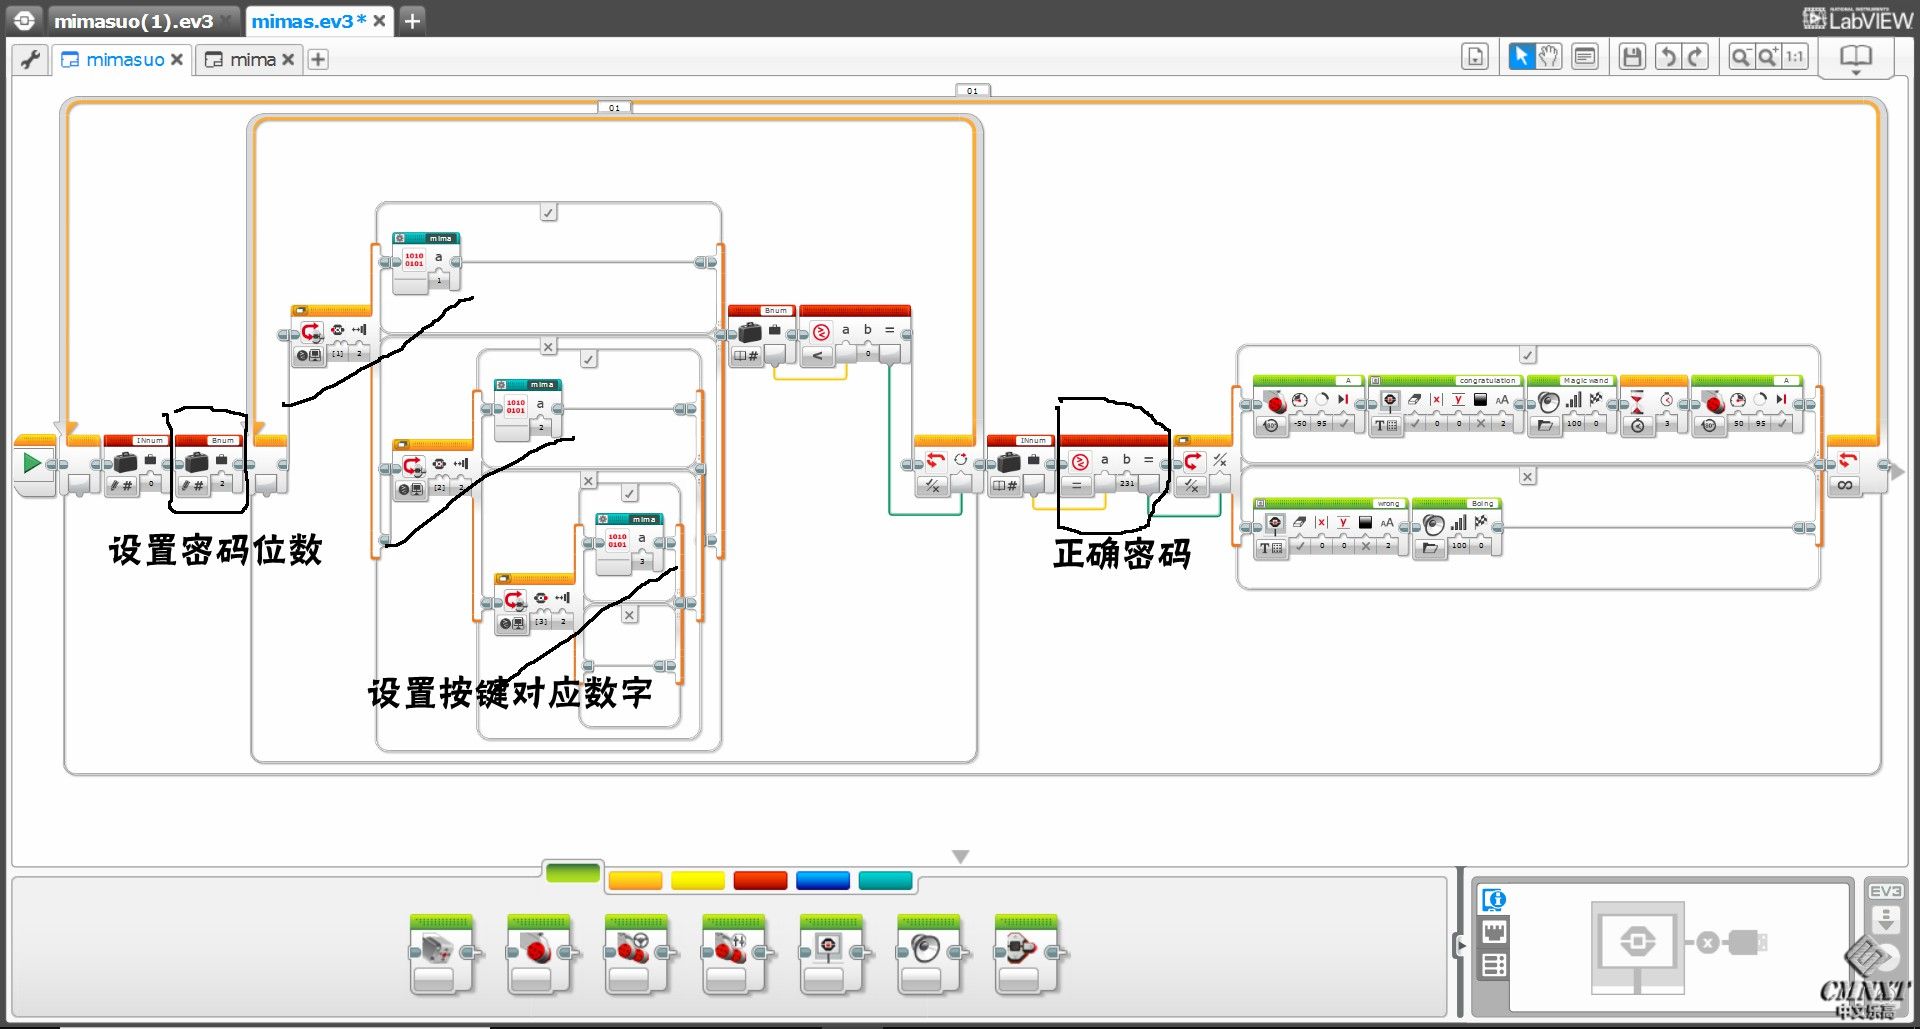This screenshot has height=1029, width=1920.
Task: Toggle display preview on congratulation block
Action: pos(1376,381)
